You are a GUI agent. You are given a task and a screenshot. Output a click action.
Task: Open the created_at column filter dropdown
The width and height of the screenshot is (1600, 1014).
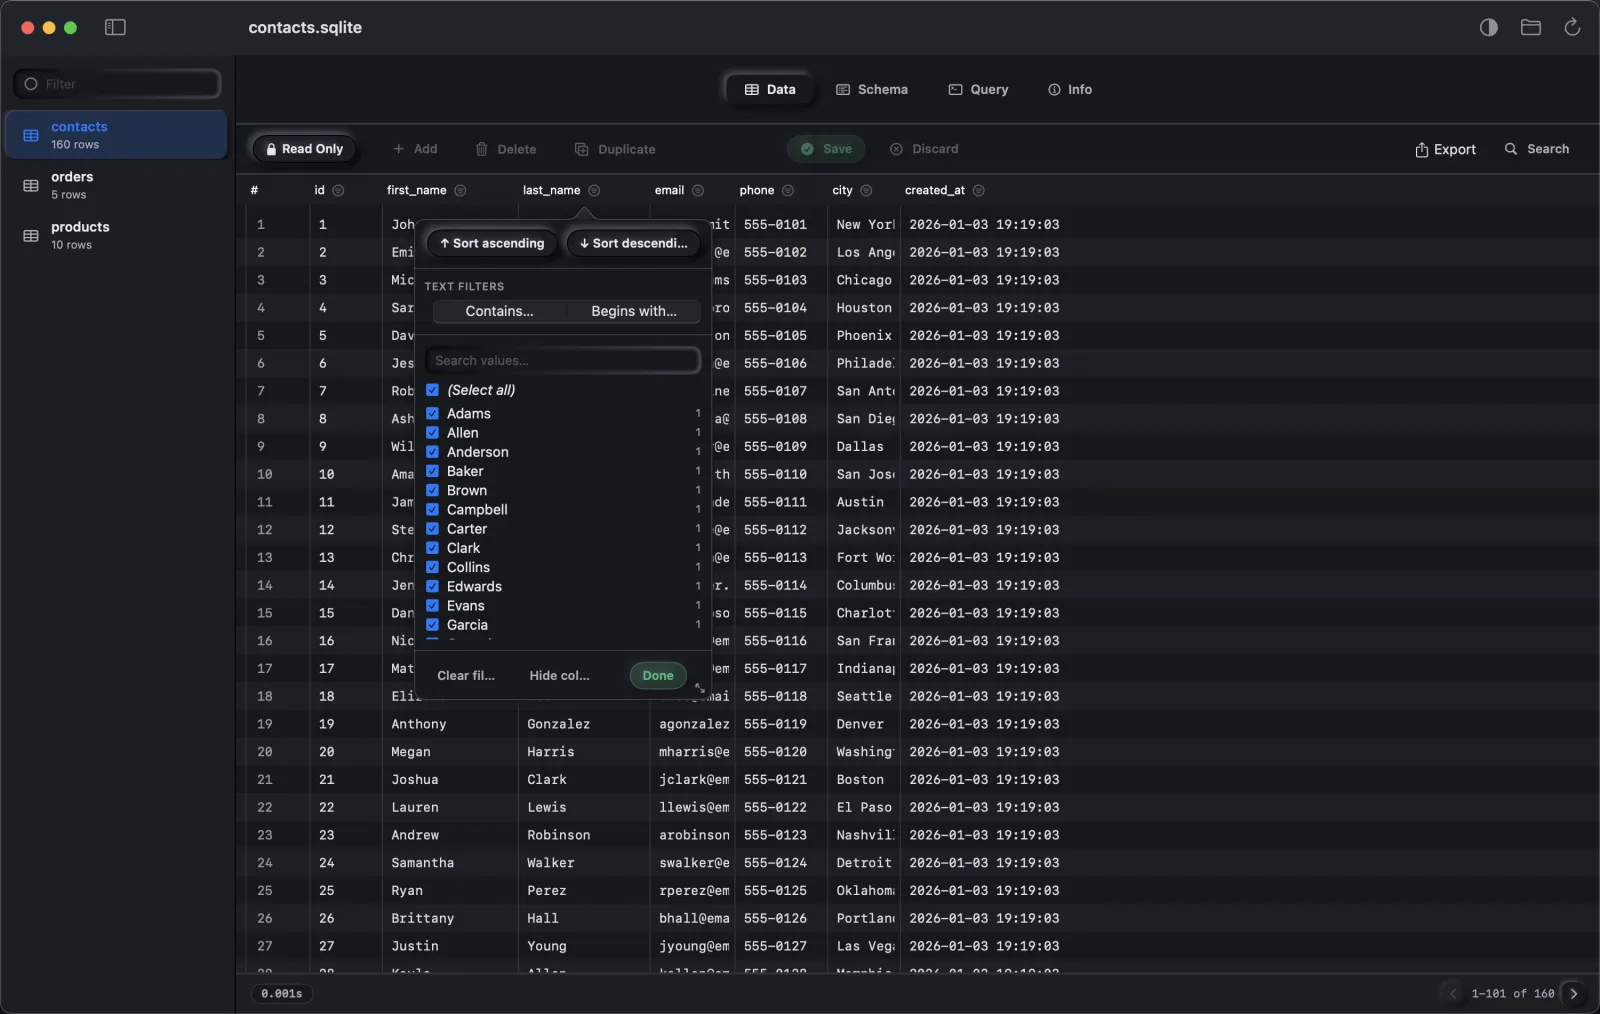tap(979, 190)
